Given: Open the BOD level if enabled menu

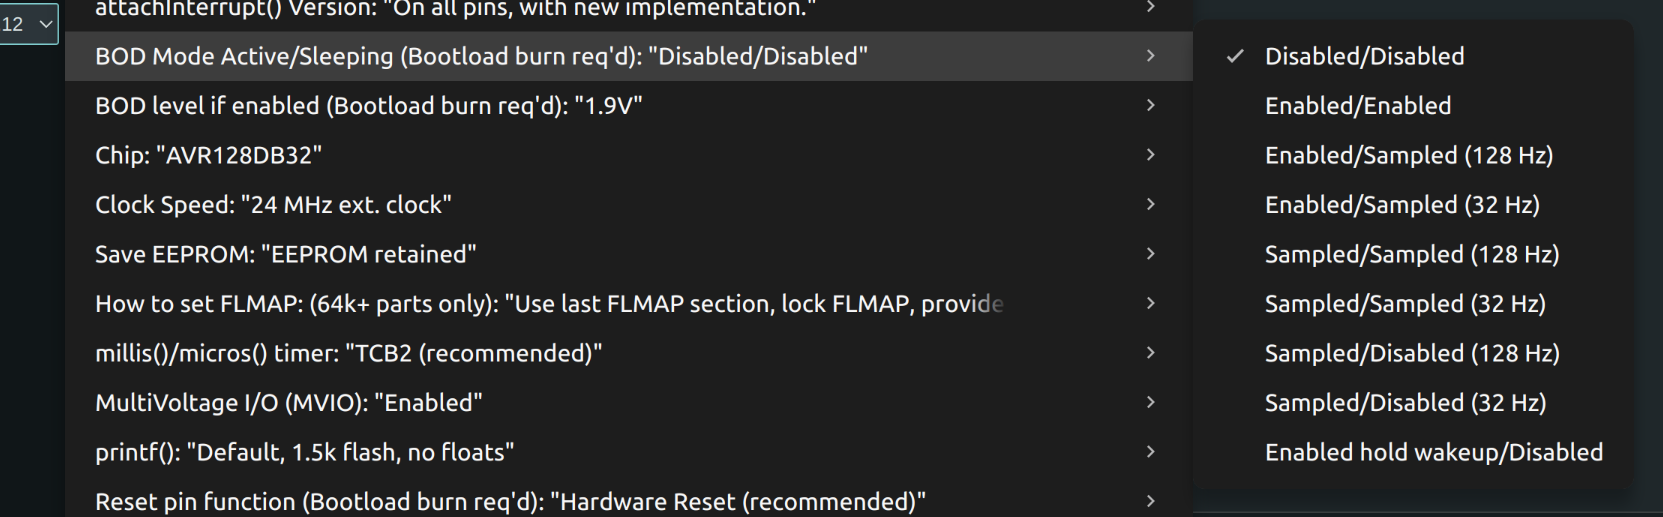Looking at the screenshot, I should (x=368, y=106).
